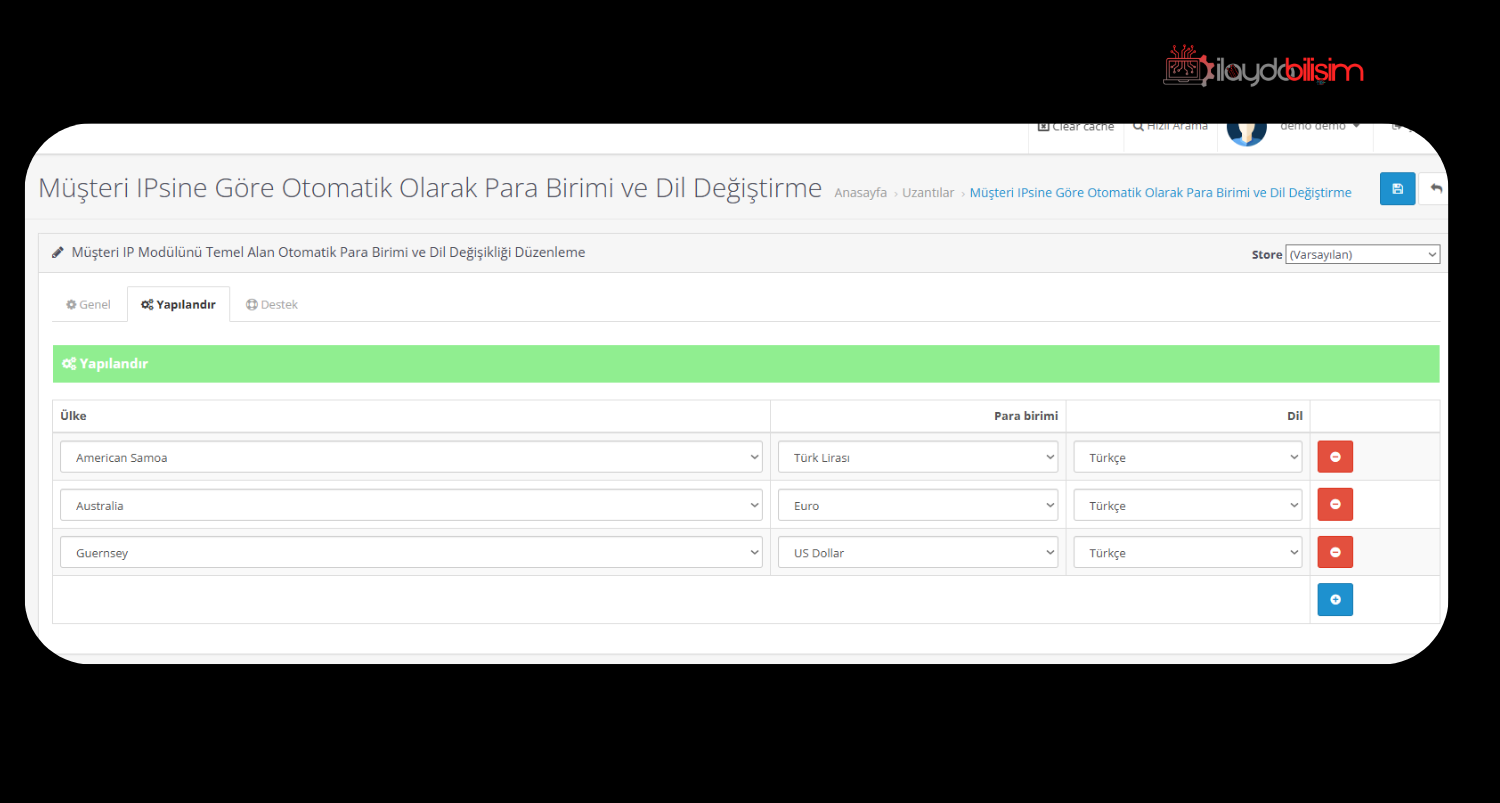This screenshot has height=803, width=1500.
Task: Open the US Dollar currency dropdown
Action: (x=918, y=552)
